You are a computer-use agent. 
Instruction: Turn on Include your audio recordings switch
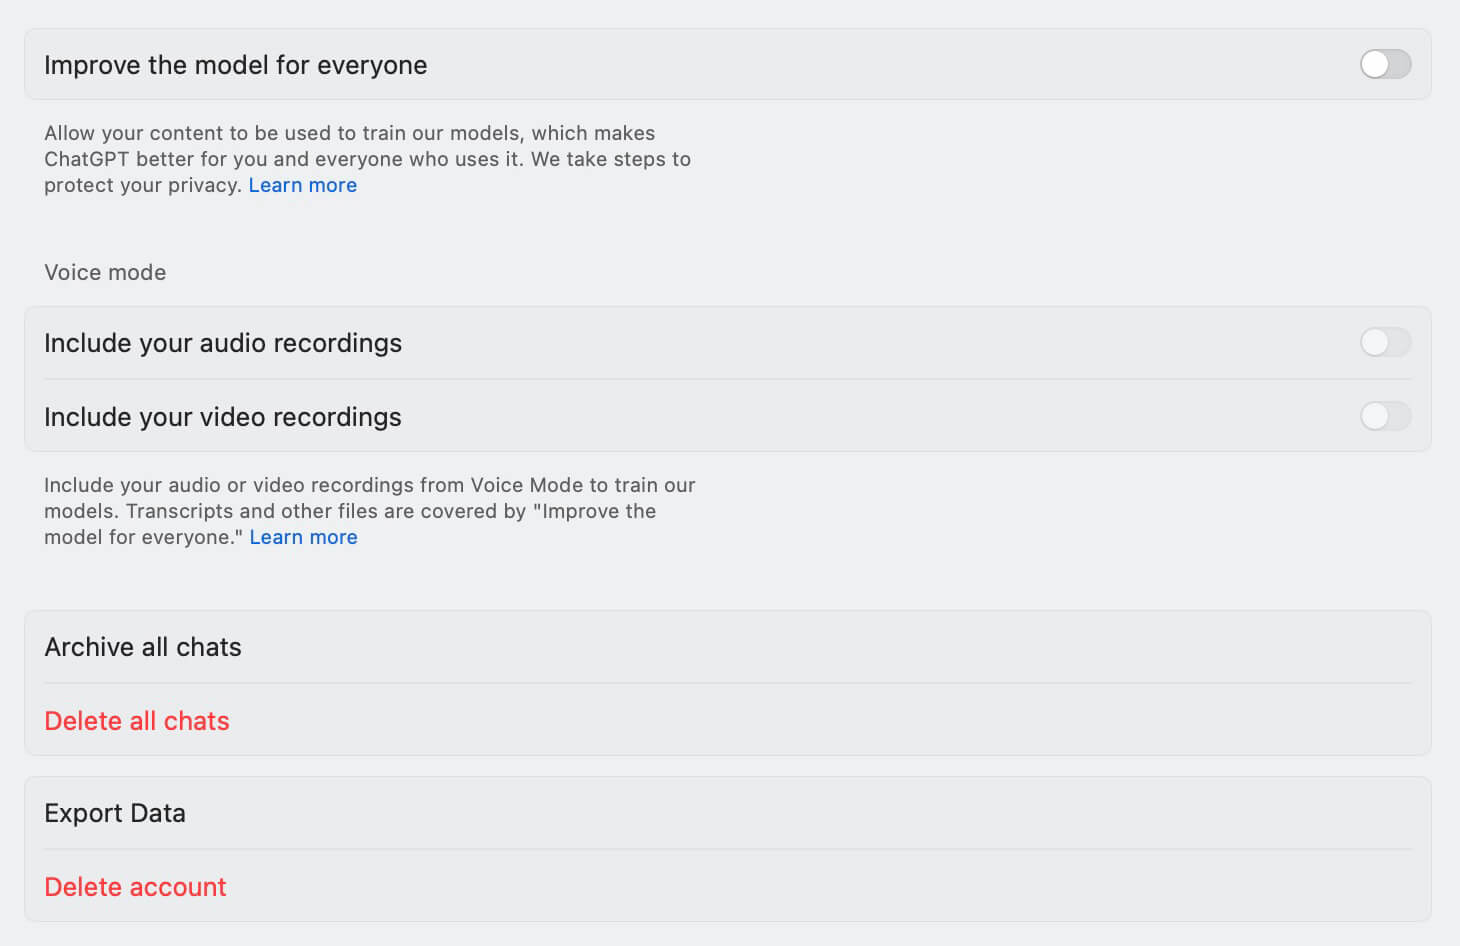1385,343
